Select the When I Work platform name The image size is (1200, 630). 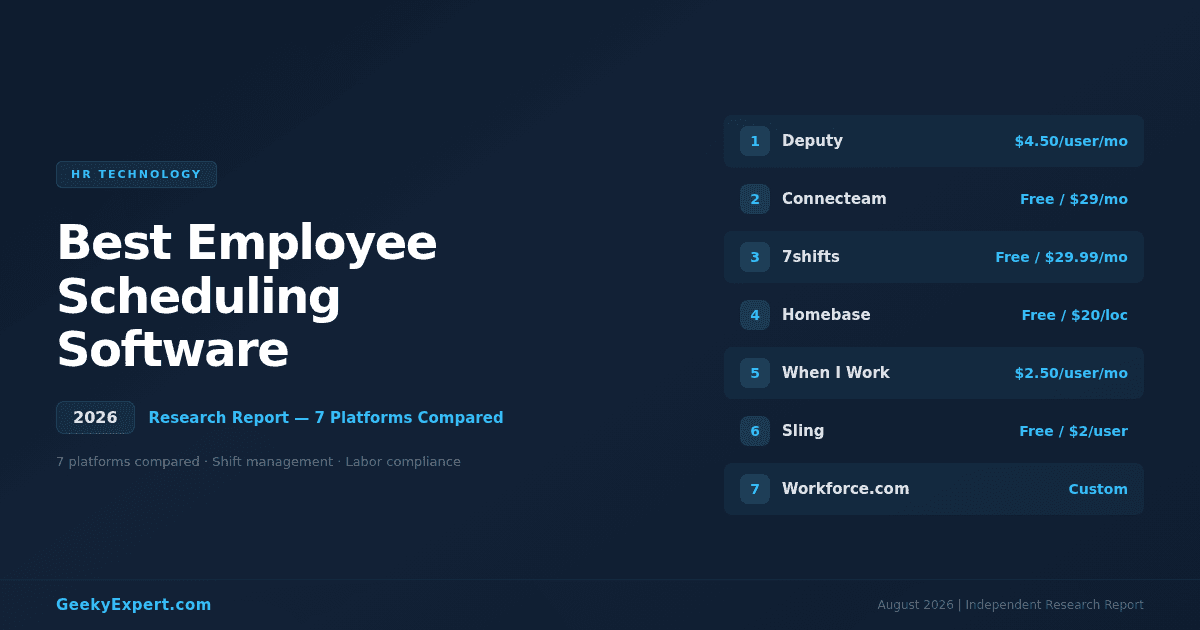point(836,373)
